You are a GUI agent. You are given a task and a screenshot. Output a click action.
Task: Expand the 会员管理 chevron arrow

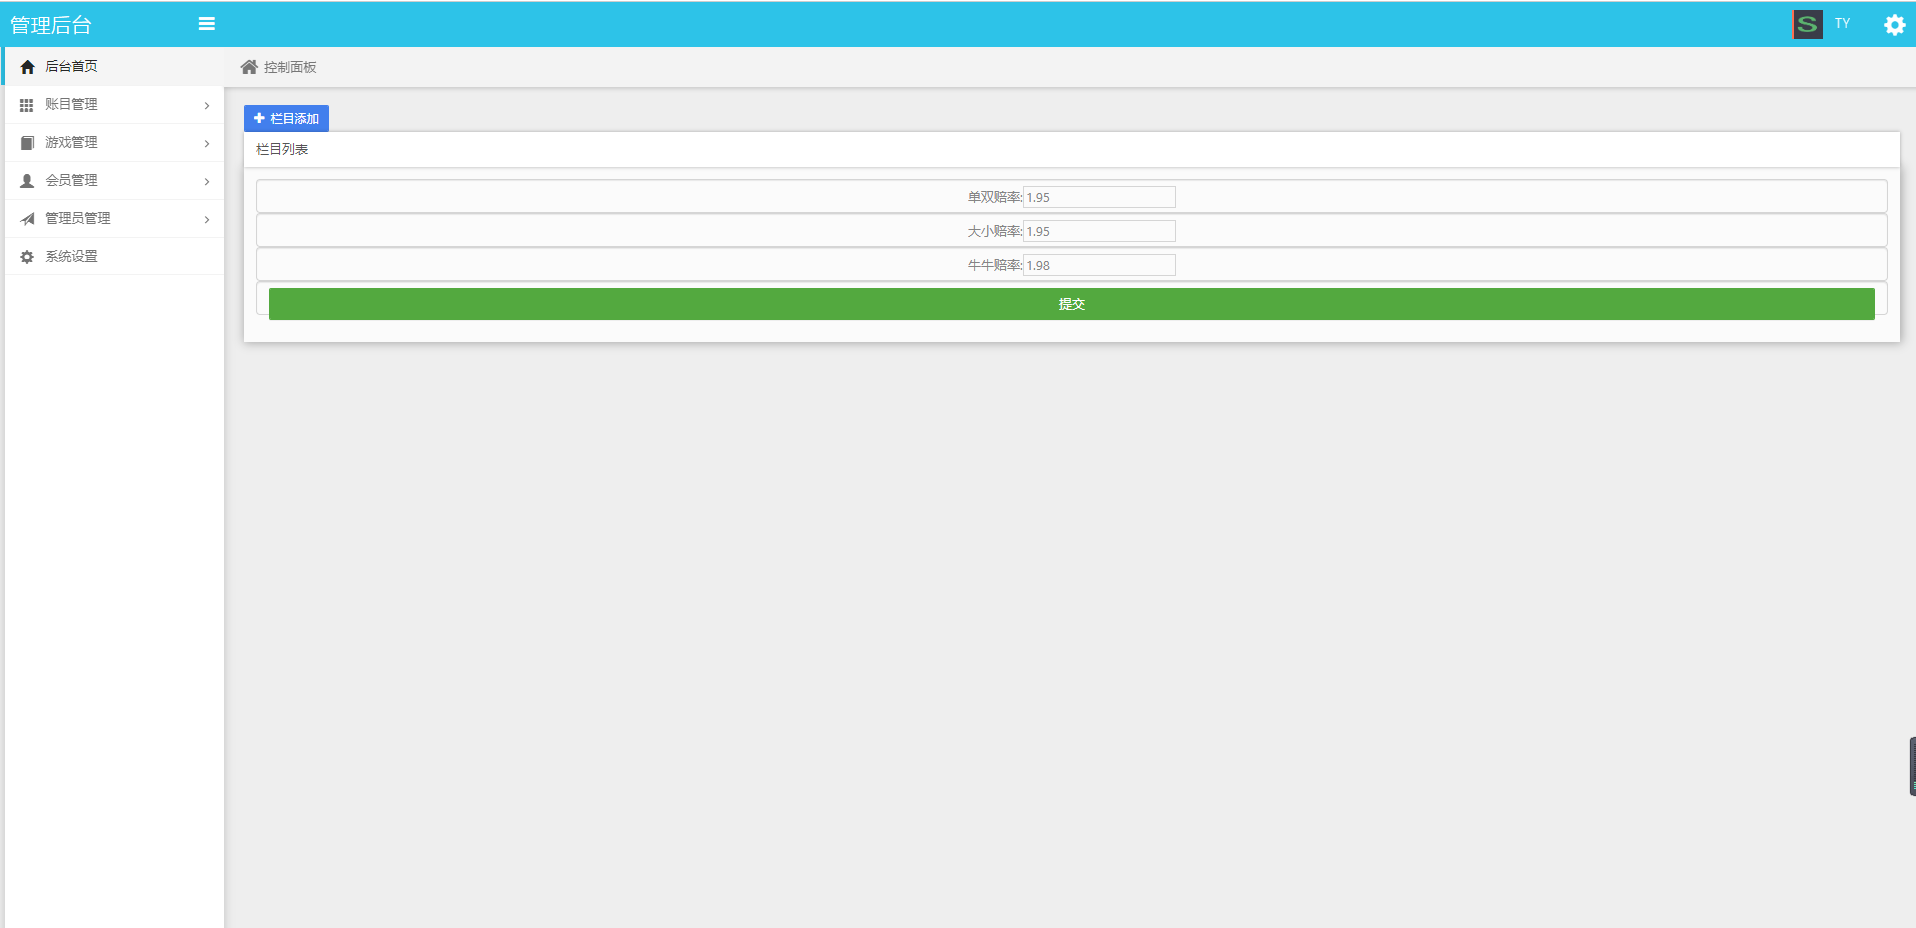click(x=207, y=181)
